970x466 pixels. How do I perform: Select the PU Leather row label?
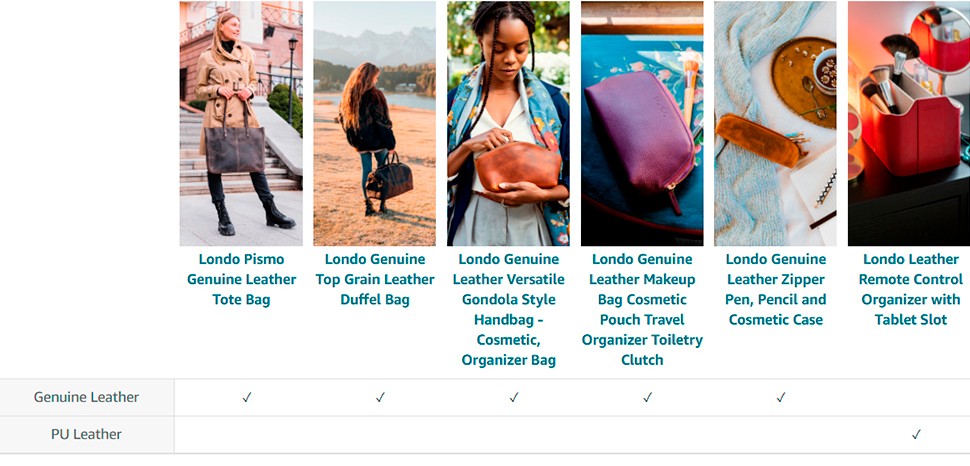coord(87,434)
